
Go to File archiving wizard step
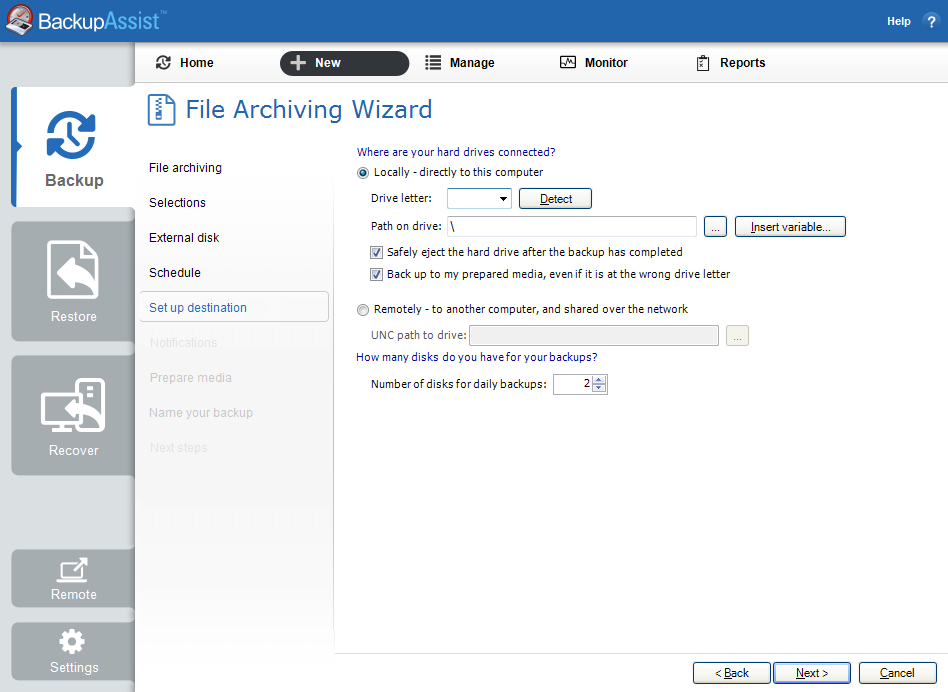pyautogui.click(x=185, y=168)
